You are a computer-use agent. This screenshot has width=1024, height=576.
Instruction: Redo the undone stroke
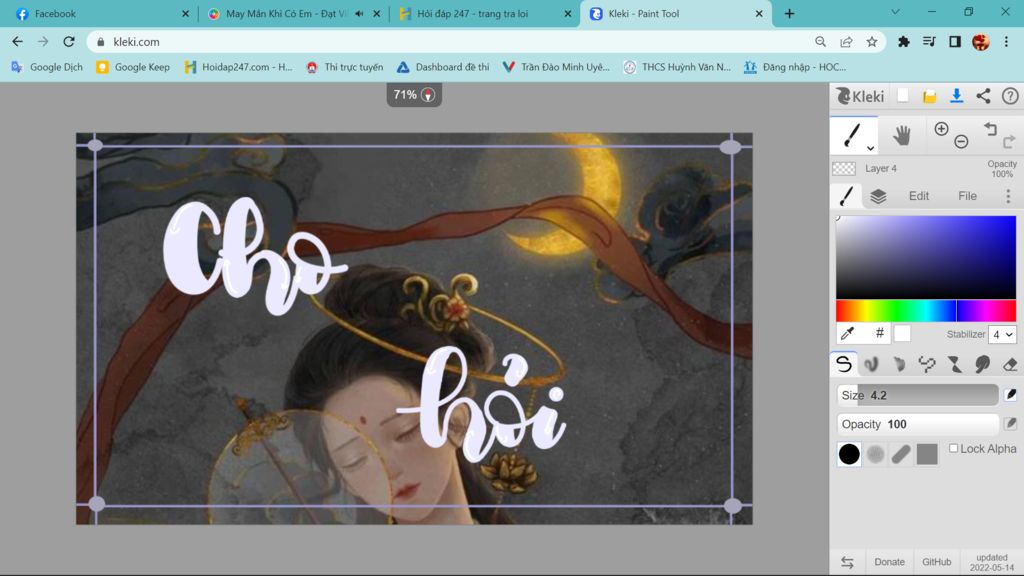(1009, 141)
